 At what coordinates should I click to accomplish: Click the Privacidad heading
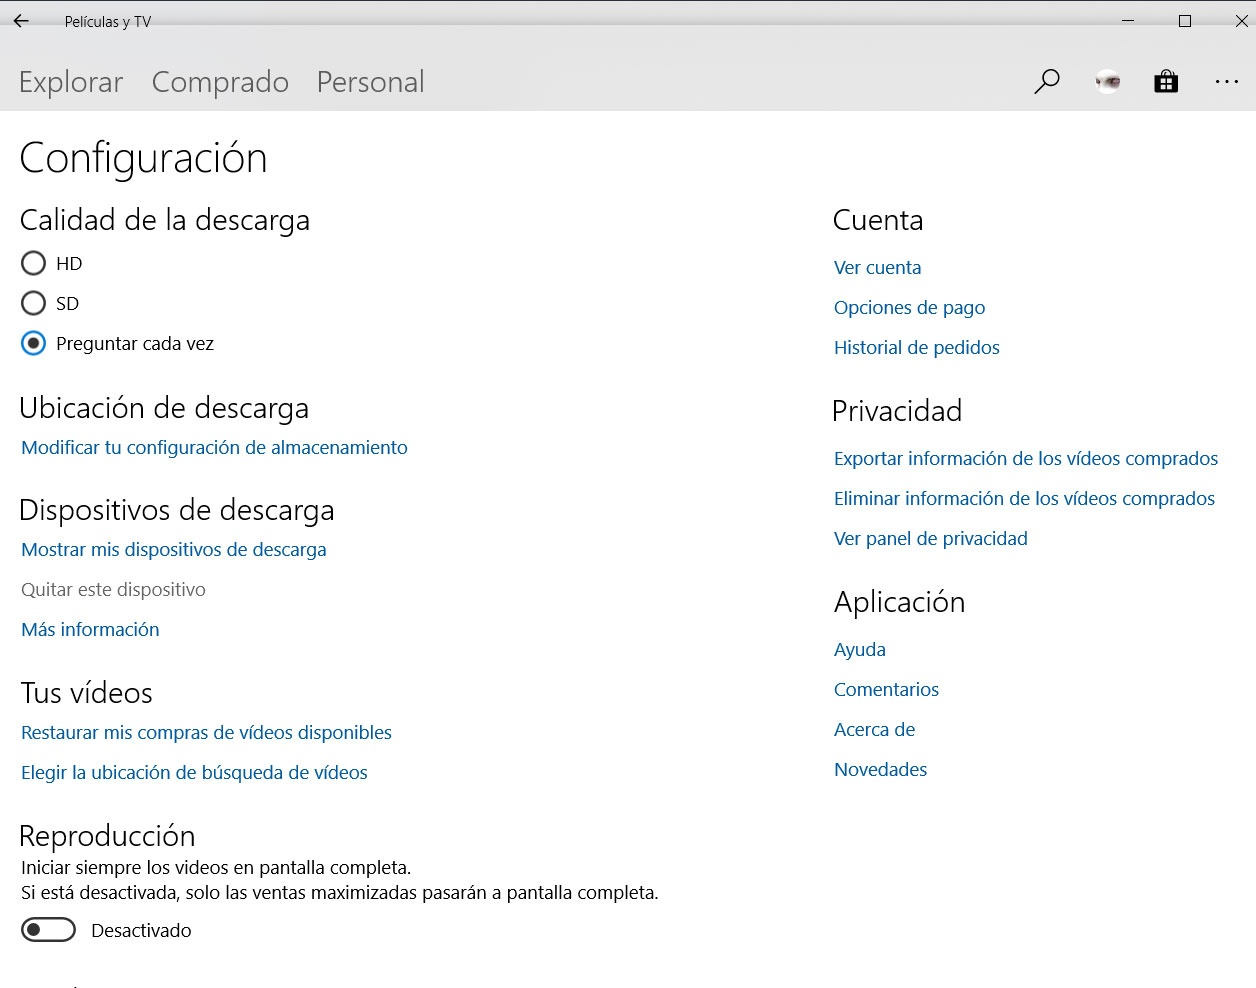coord(896,411)
